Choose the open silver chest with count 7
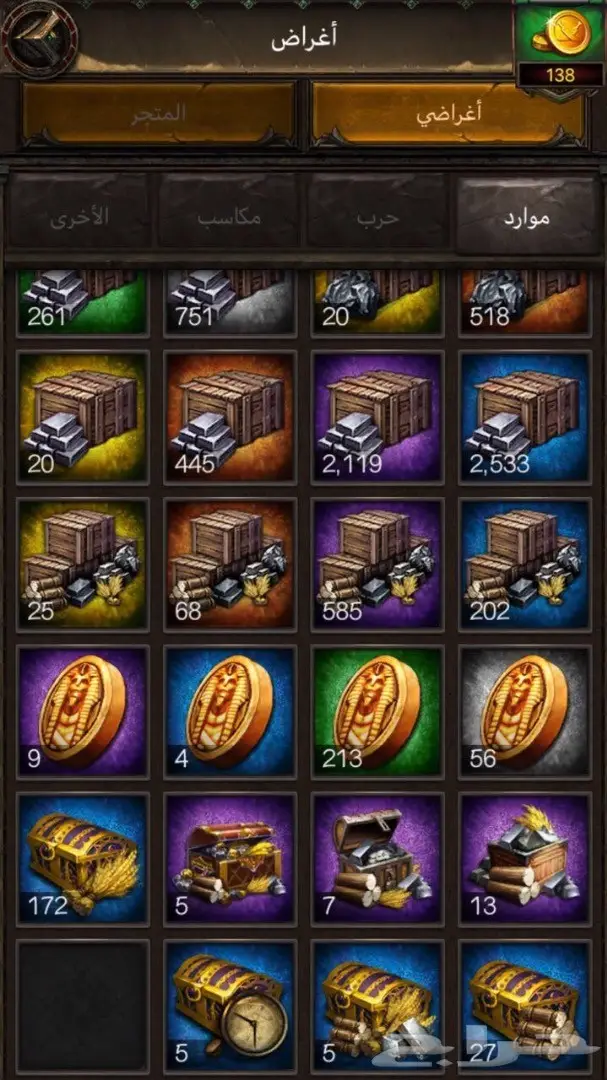The height and width of the screenshot is (1080, 607). tap(378, 859)
